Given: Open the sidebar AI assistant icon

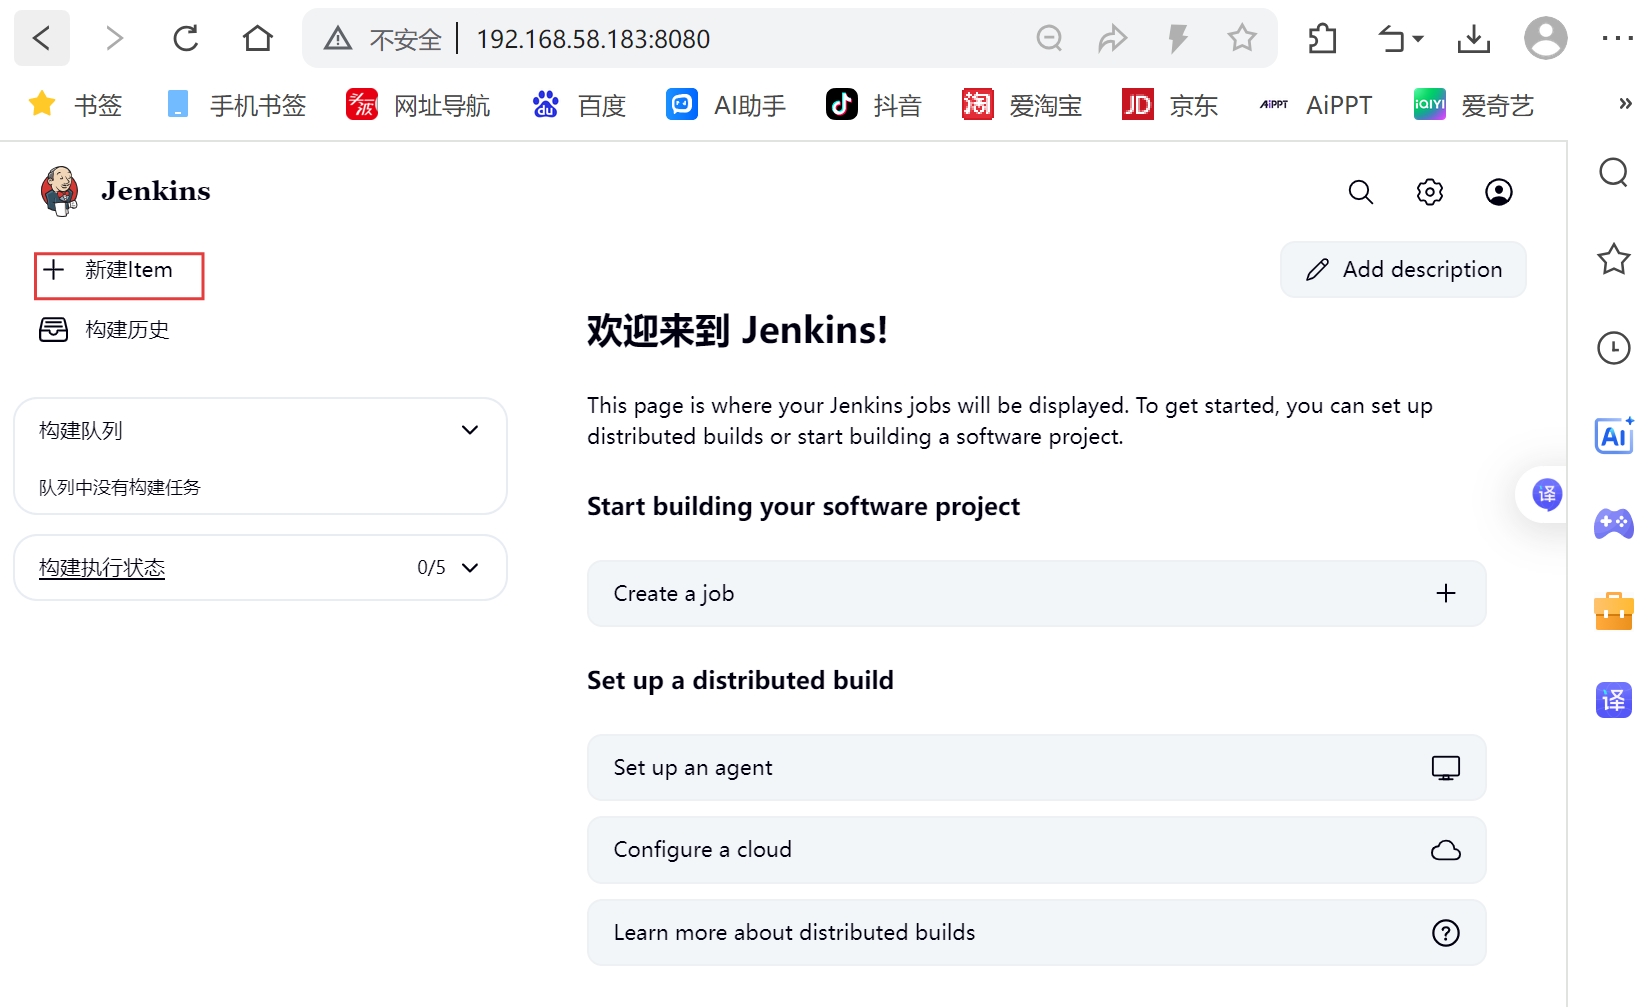Looking at the screenshot, I should click(x=1614, y=435).
